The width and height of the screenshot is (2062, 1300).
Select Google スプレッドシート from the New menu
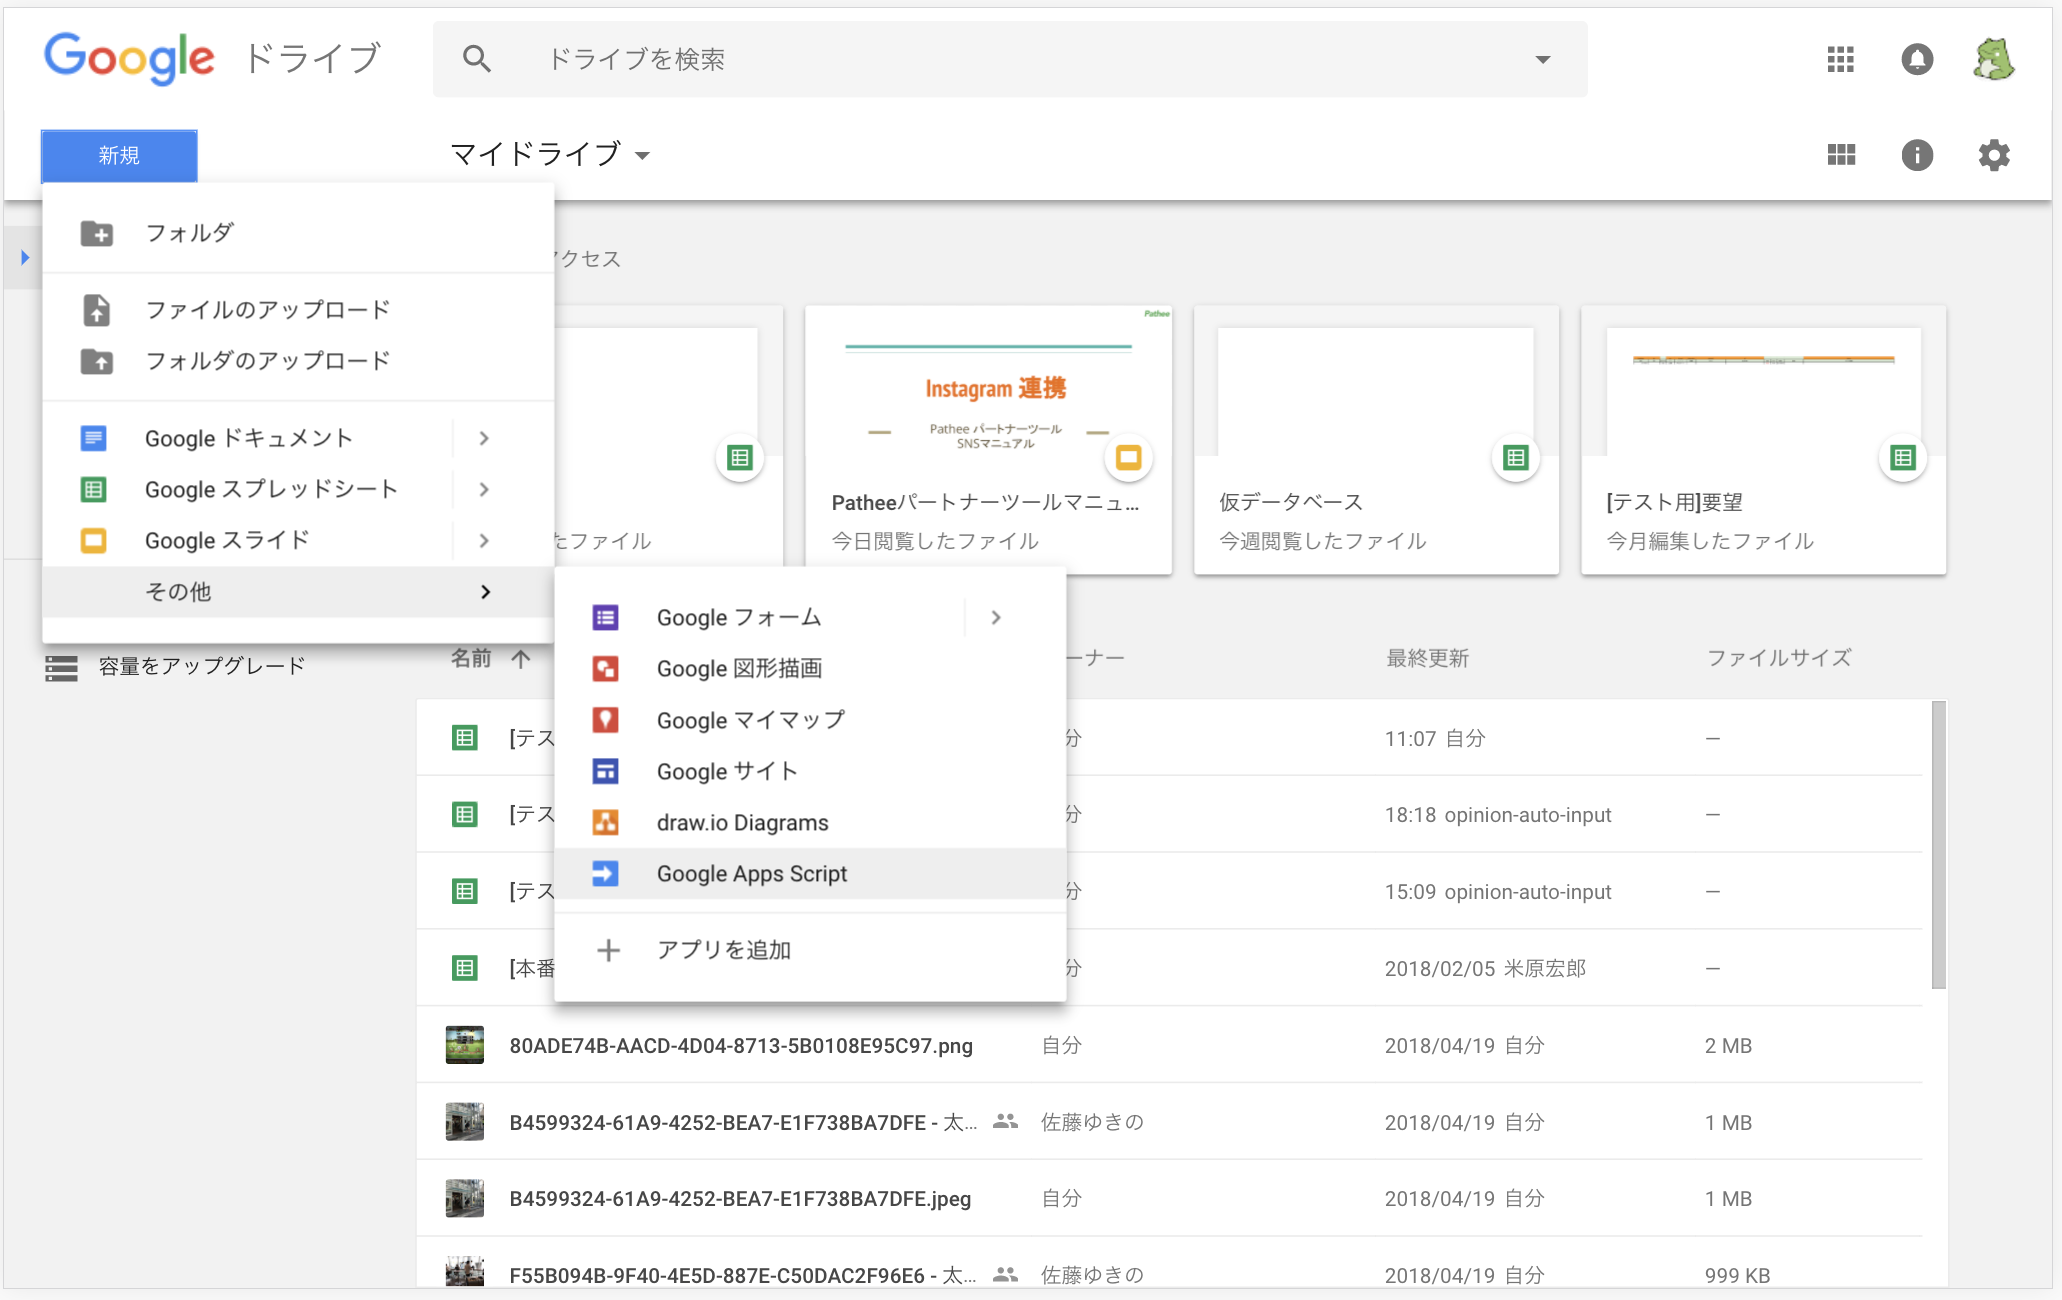270,489
